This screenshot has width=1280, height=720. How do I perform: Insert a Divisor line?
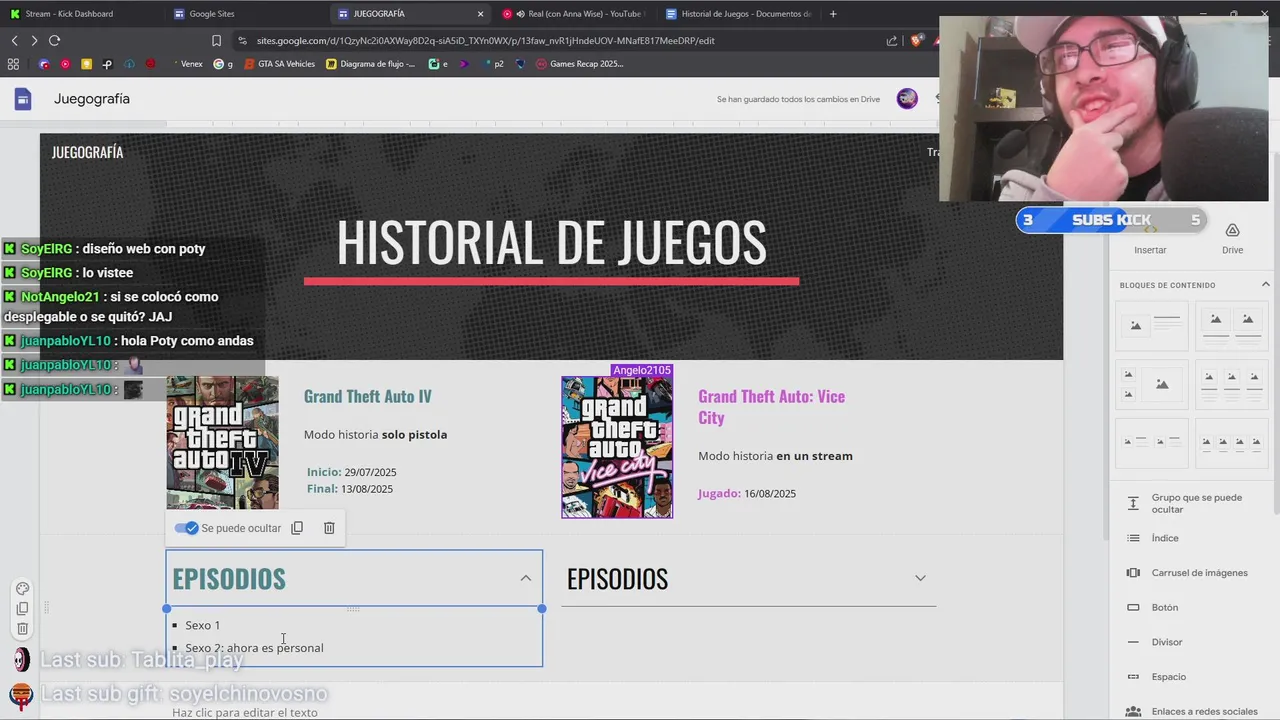coord(1190,642)
